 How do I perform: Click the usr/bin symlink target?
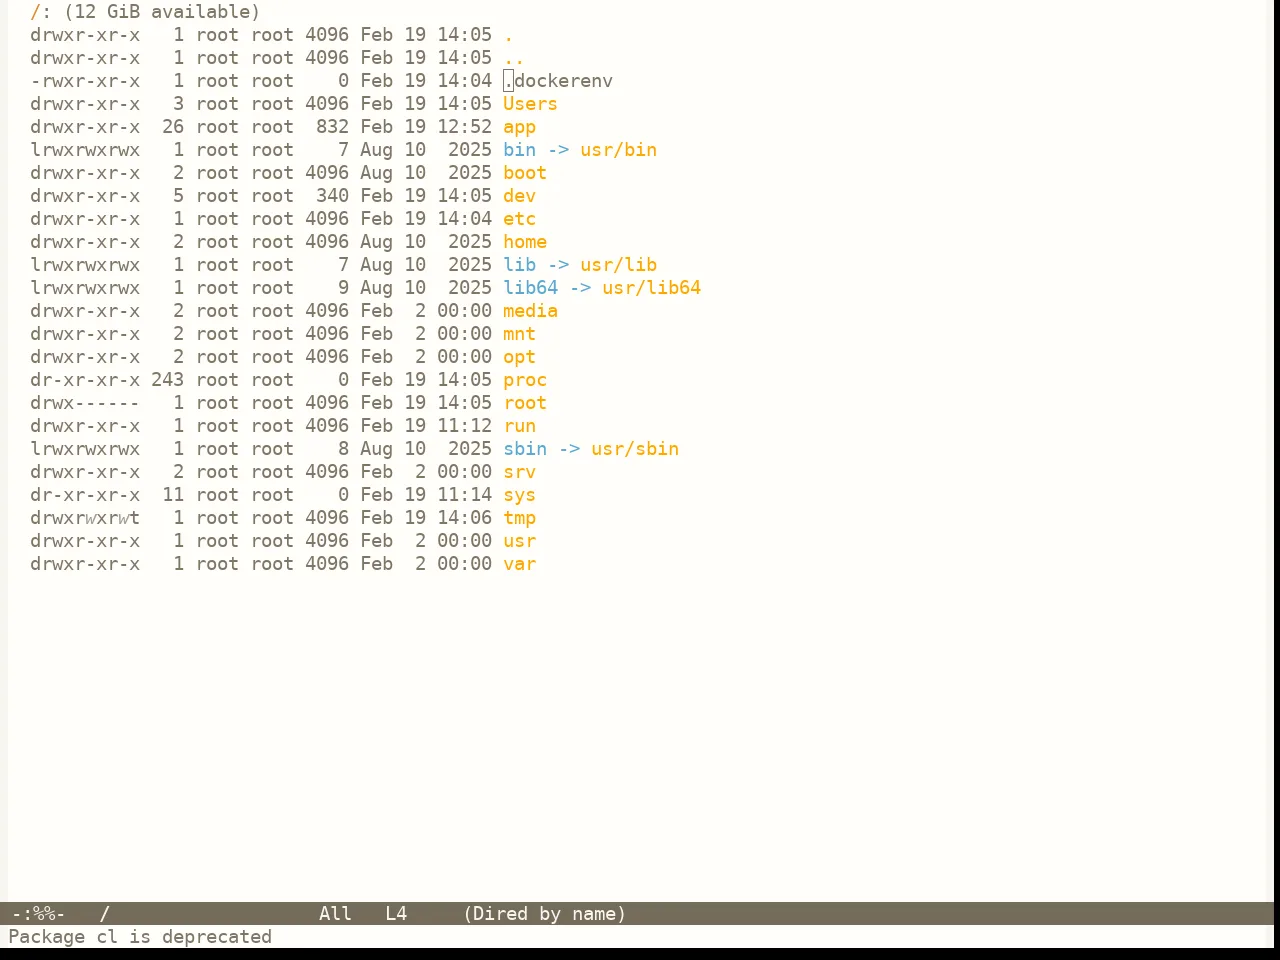pyautogui.click(x=618, y=150)
